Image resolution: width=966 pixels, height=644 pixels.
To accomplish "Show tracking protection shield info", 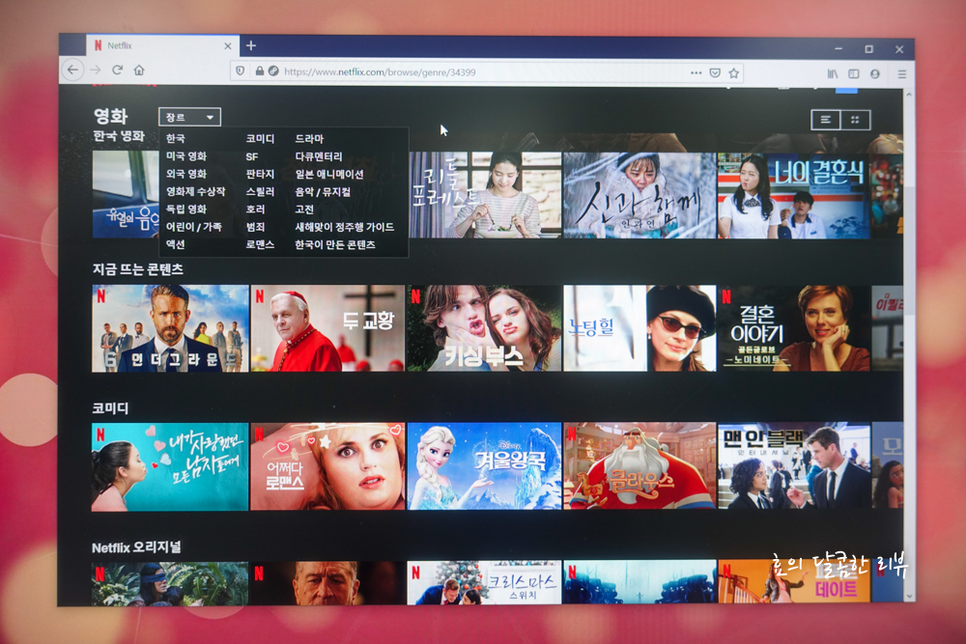I will click(x=241, y=71).
